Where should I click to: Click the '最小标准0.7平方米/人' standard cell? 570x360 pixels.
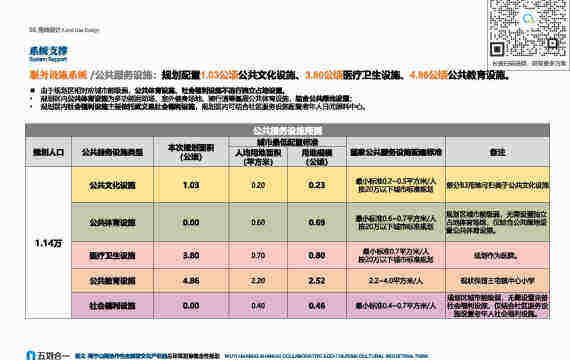pos(396,255)
